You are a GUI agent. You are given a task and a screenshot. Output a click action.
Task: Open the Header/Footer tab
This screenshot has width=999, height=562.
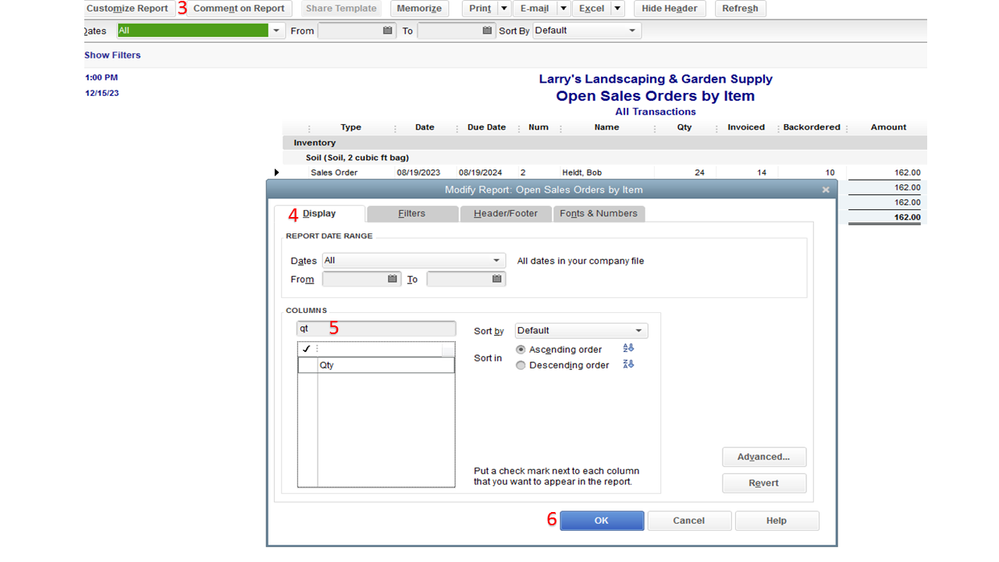click(x=505, y=213)
